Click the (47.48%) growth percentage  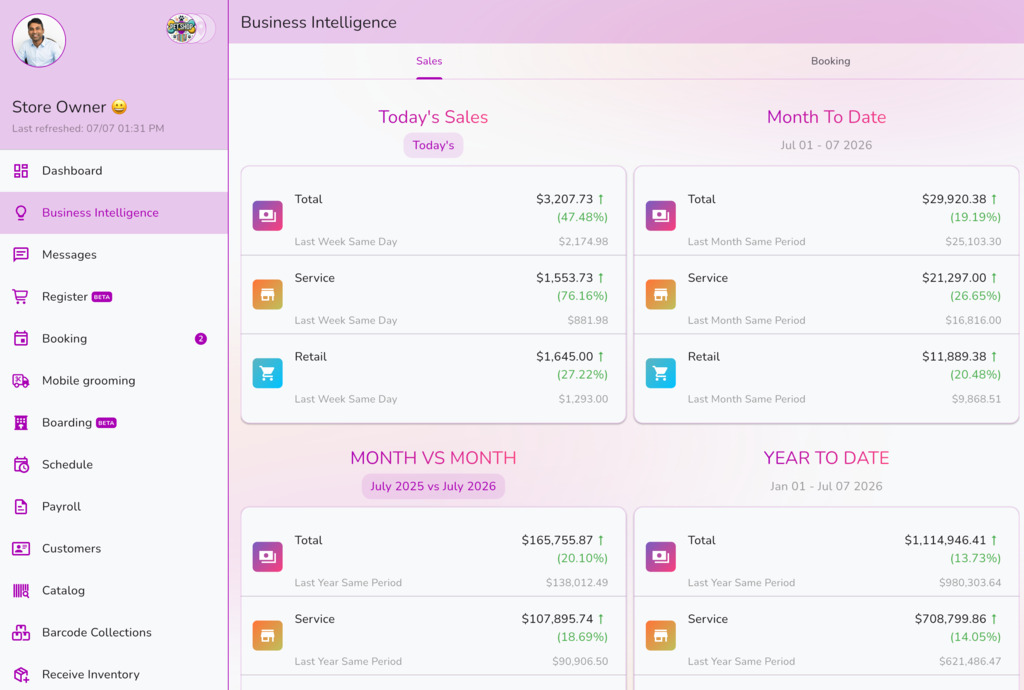click(582, 217)
